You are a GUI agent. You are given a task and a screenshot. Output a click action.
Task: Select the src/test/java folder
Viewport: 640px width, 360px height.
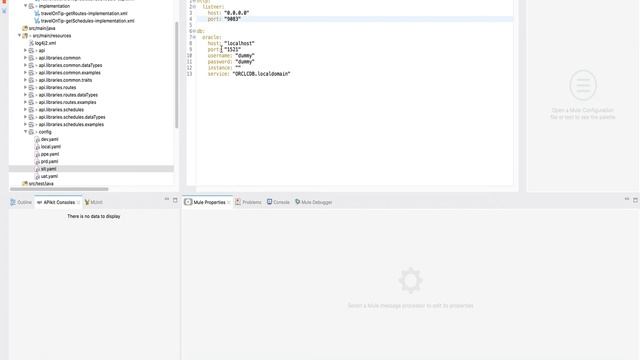pyautogui.click(x=41, y=184)
